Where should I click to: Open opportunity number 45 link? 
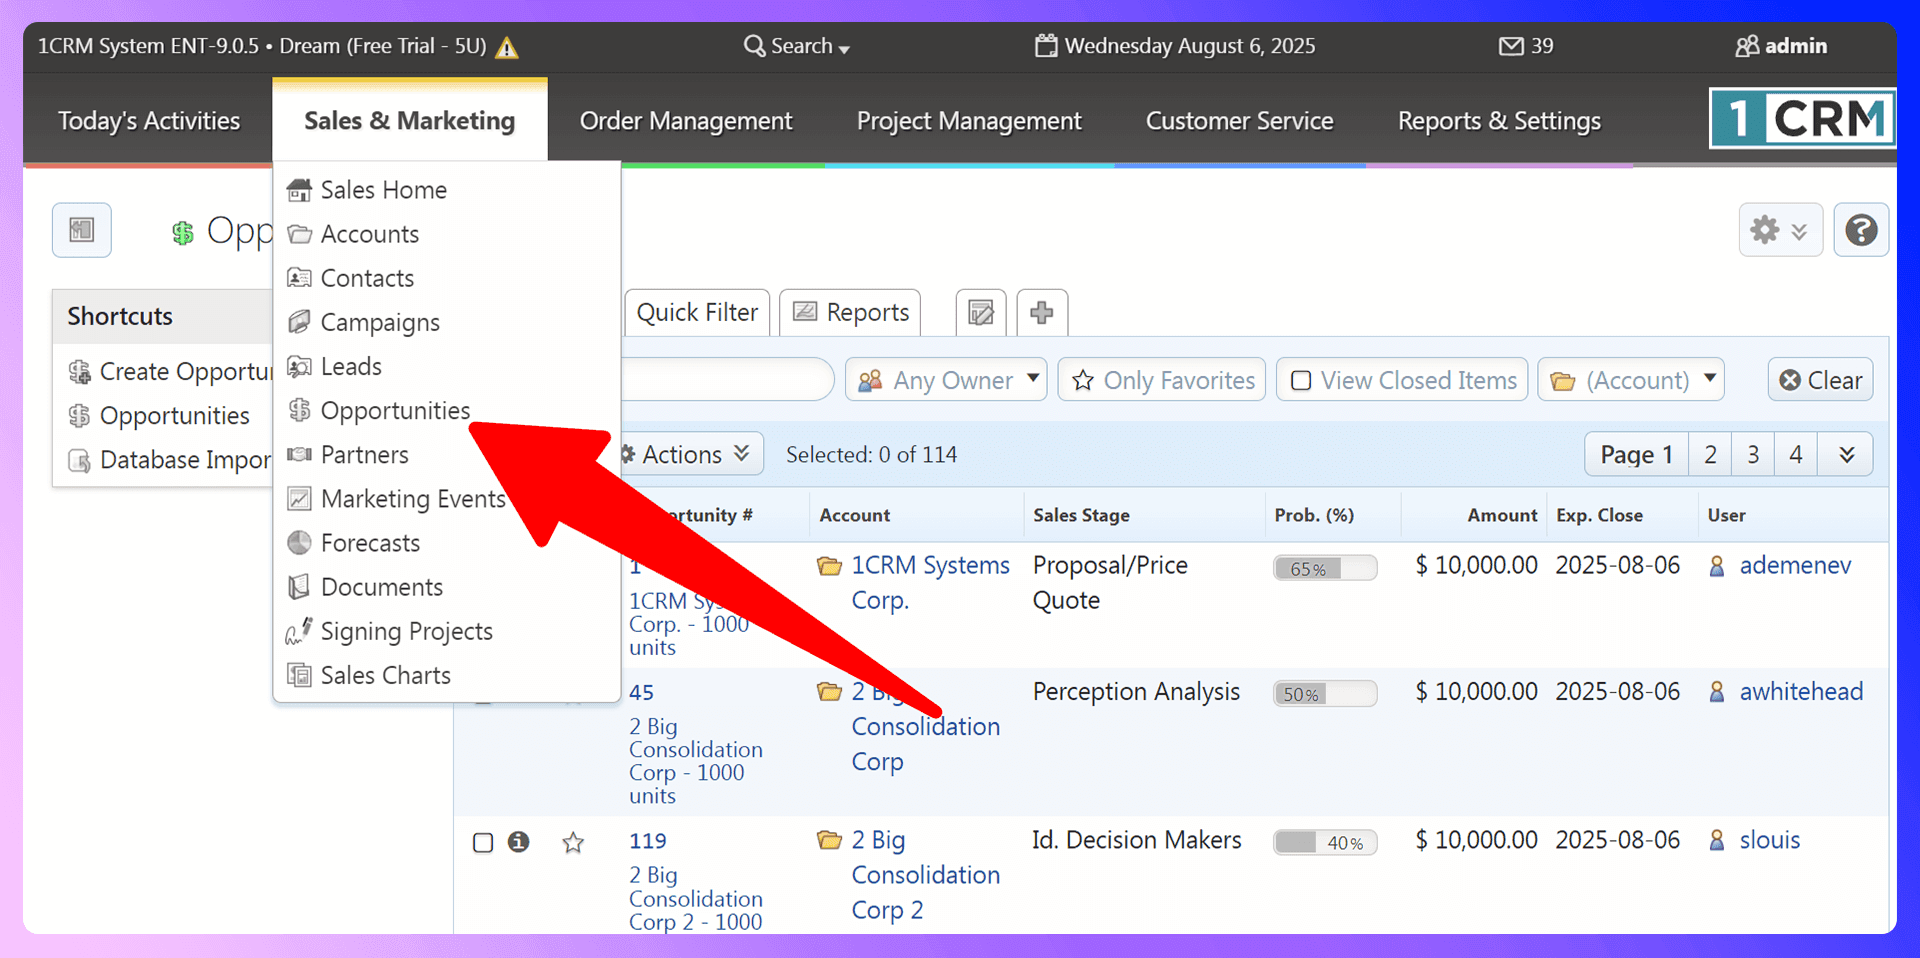click(x=641, y=692)
